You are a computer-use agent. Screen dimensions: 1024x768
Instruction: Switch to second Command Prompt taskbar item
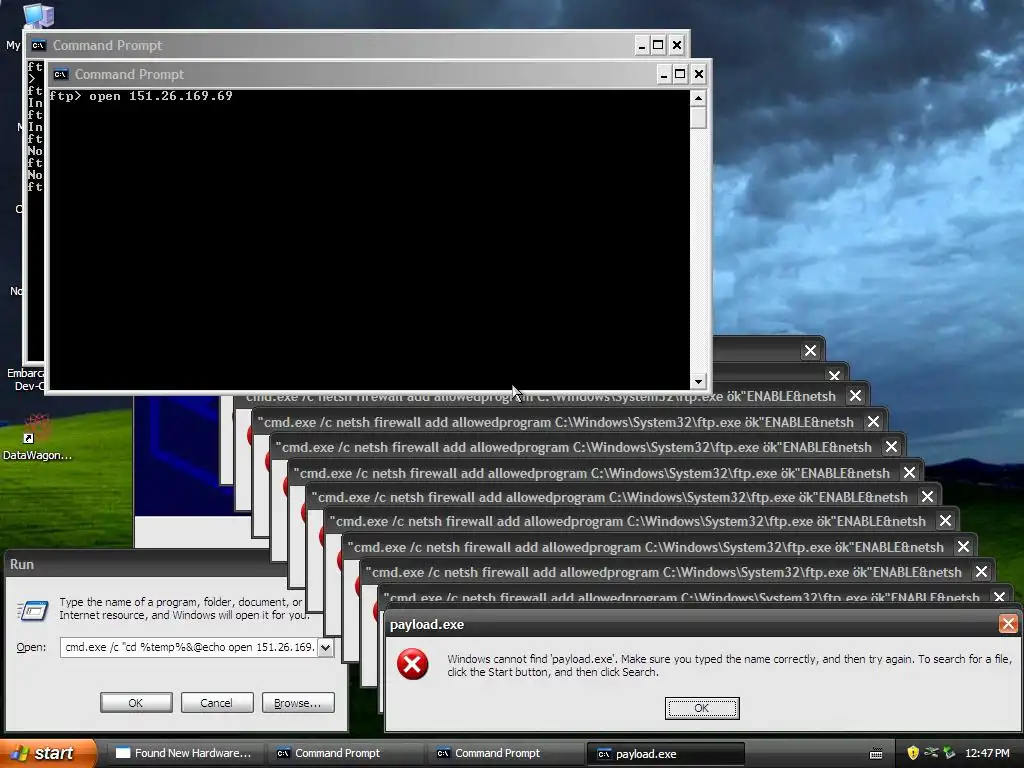(x=506, y=753)
